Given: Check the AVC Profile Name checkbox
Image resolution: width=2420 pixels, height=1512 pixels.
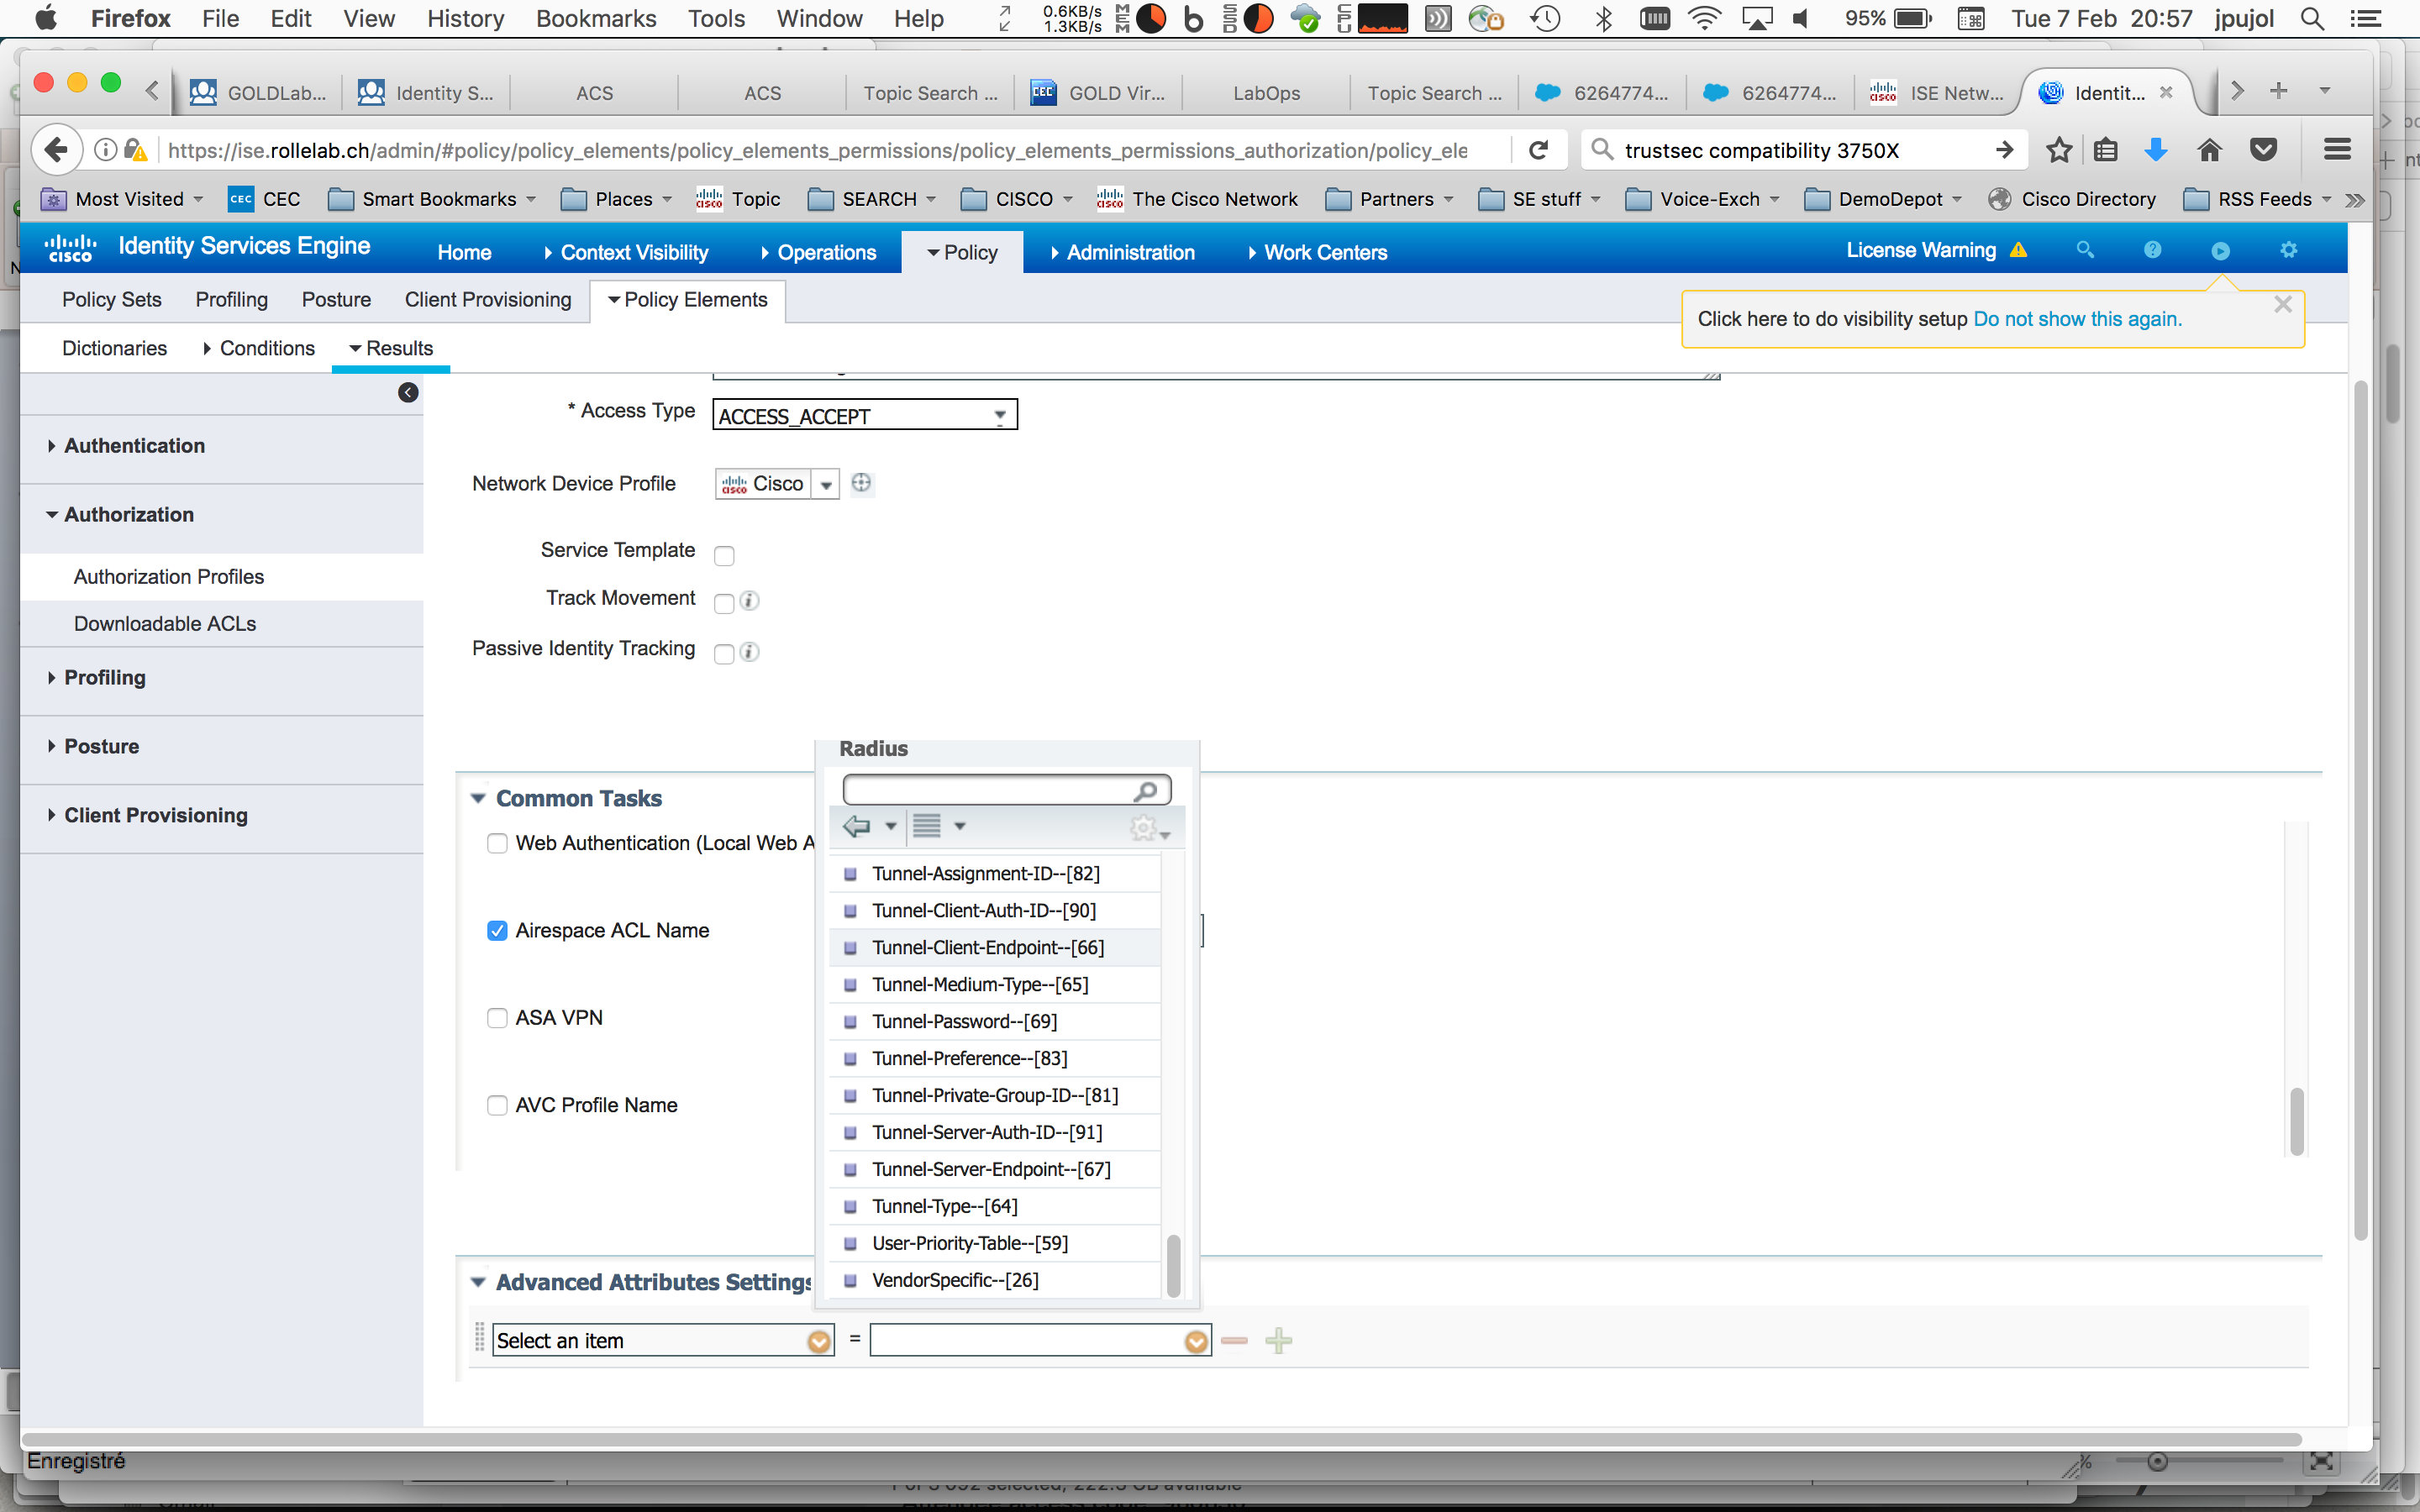Looking at the screenshot, I should click(x=497, y=1105).
